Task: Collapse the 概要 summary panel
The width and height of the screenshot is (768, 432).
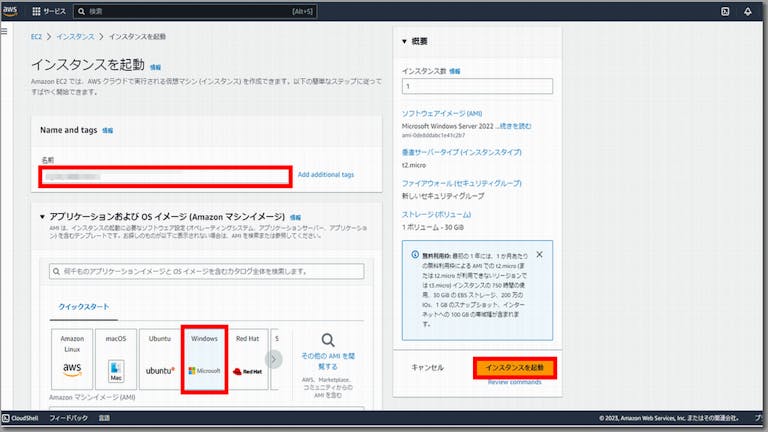Action: point(405,42)
